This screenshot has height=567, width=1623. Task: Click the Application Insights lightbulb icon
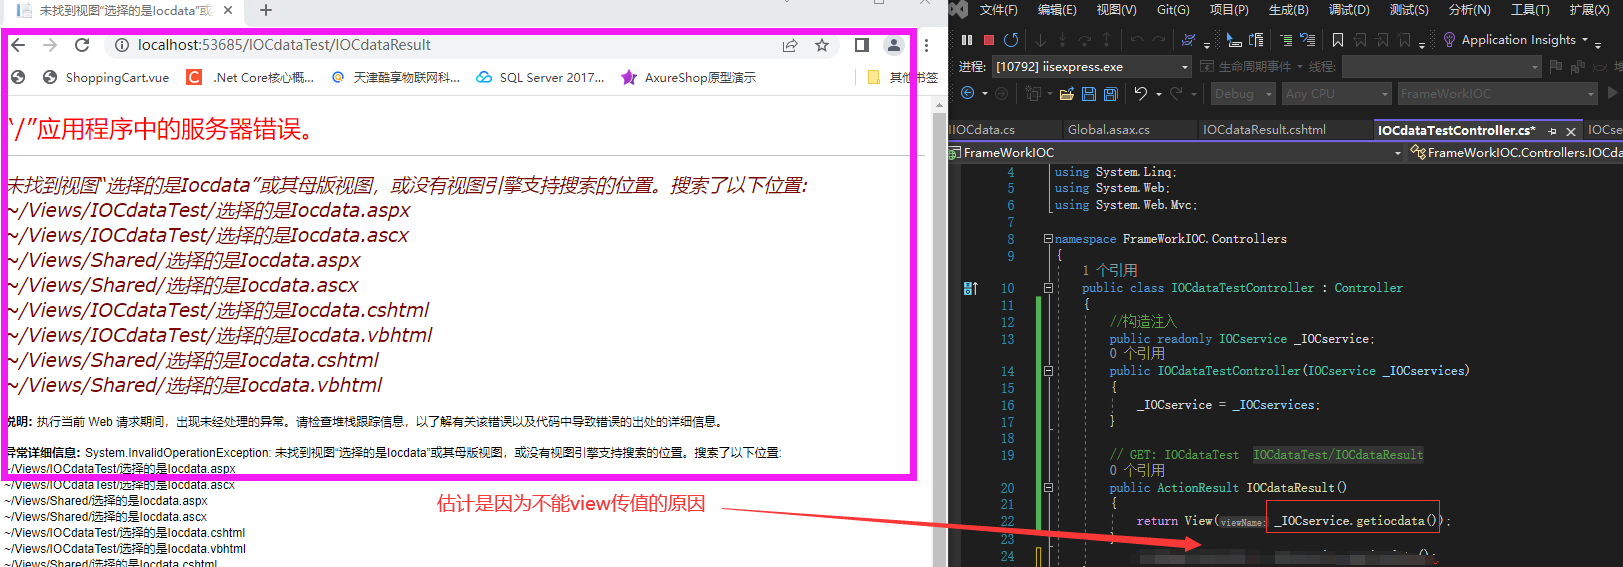1449,40
